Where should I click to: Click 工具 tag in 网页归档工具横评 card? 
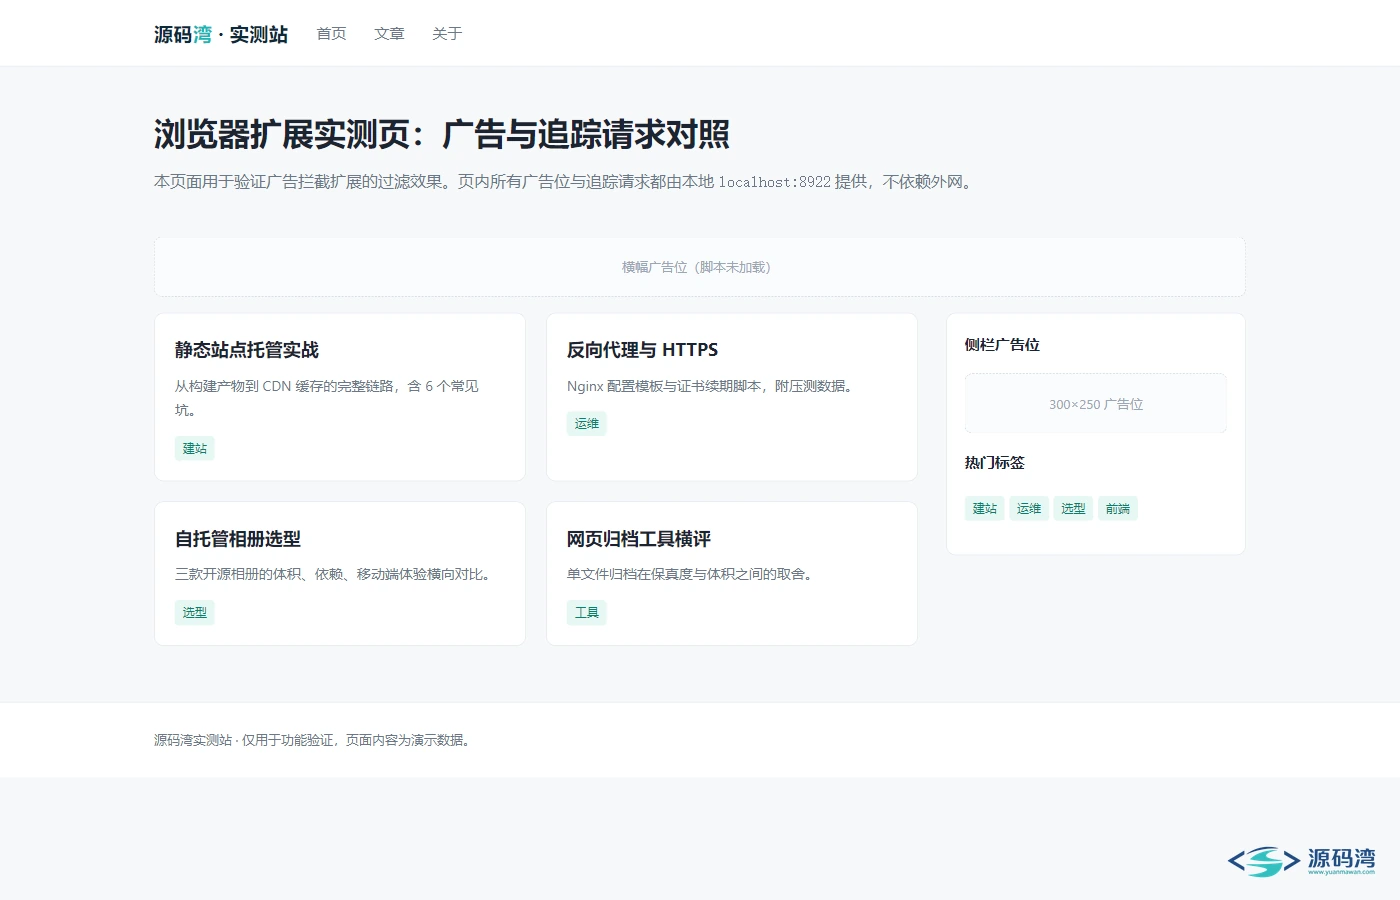587,613
